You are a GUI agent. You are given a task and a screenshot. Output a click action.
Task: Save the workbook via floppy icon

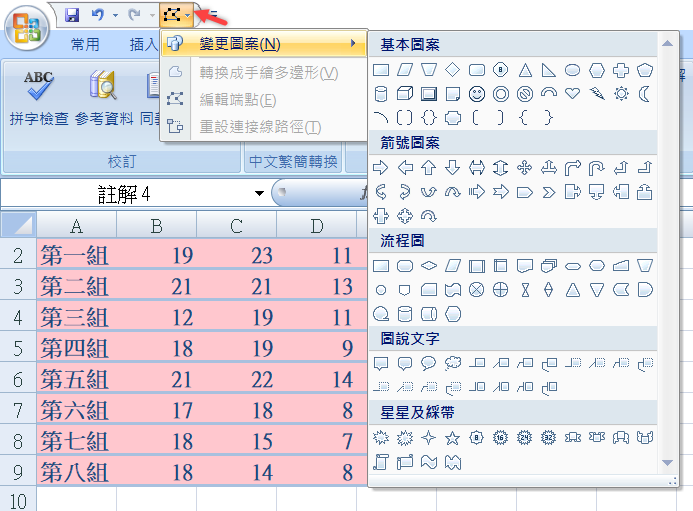pyautogui.click(x=72, y=15)
